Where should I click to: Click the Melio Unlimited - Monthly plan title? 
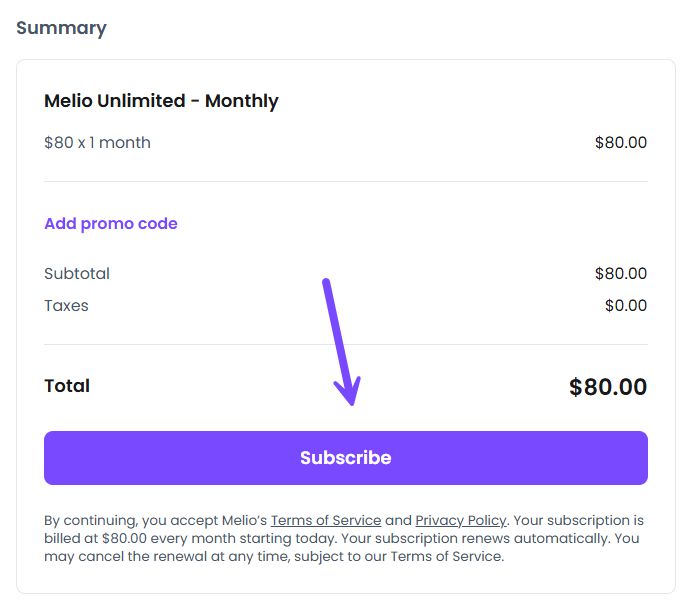(161, 101)
